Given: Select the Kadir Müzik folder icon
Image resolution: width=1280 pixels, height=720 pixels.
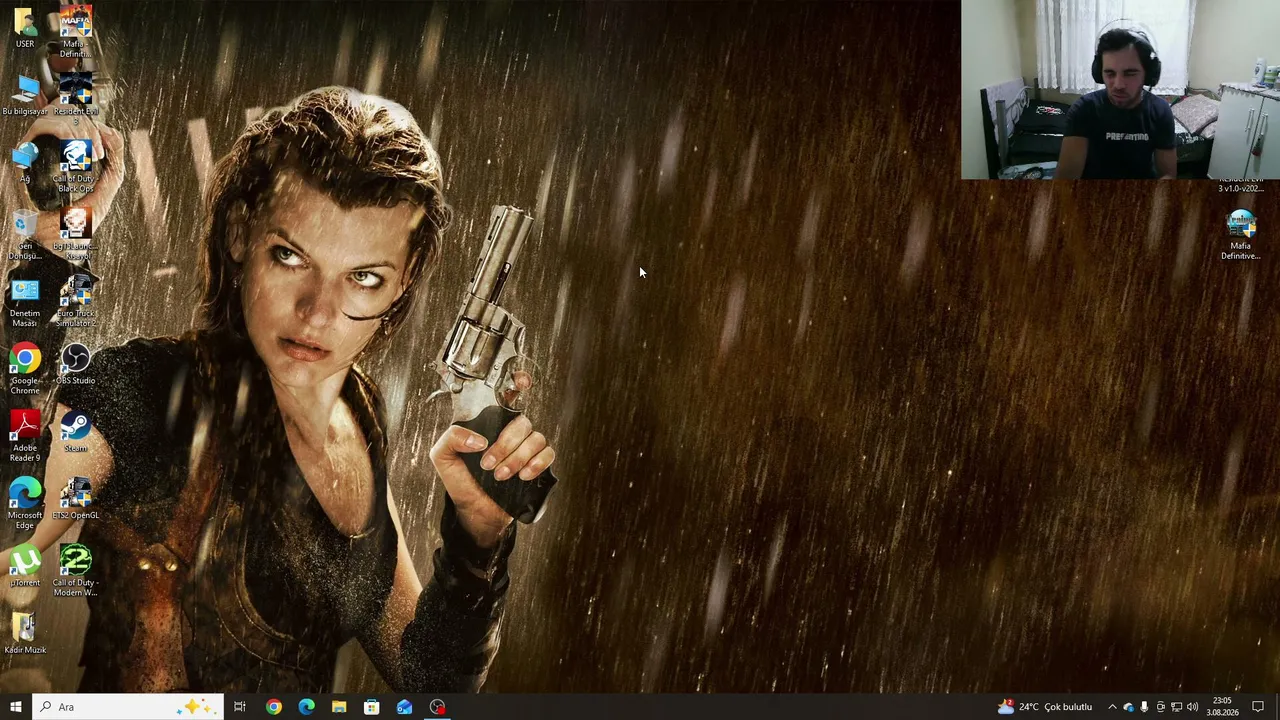Looking at the screenshot, I should (x=25, y=633).
